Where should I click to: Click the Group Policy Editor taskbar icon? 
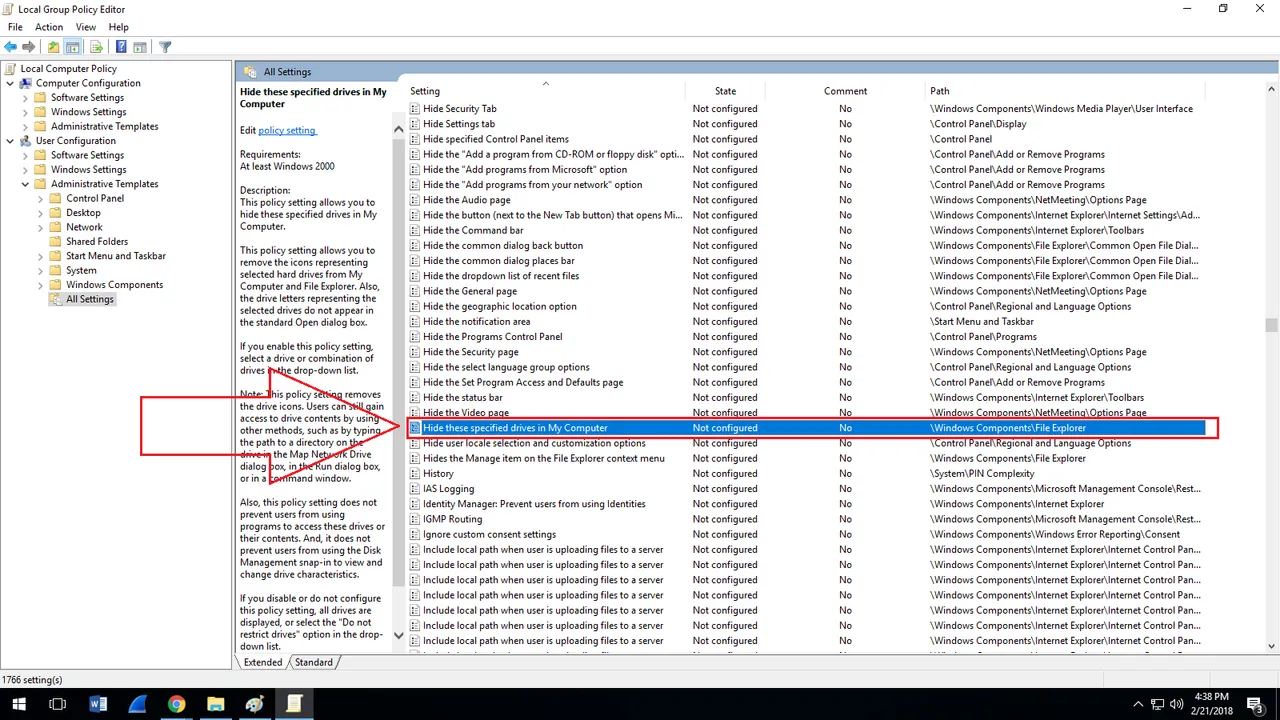click(293, 704)
